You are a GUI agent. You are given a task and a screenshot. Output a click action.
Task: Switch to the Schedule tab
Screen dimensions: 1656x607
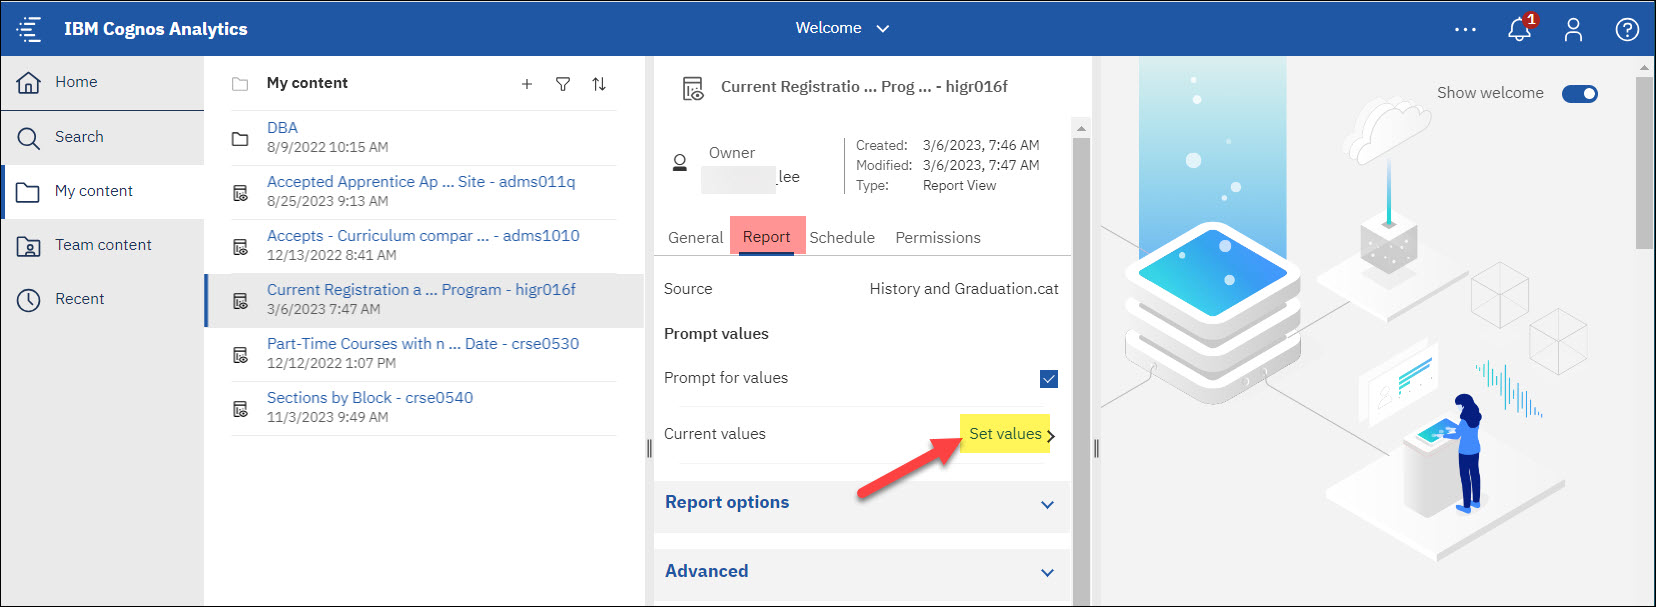842,237
